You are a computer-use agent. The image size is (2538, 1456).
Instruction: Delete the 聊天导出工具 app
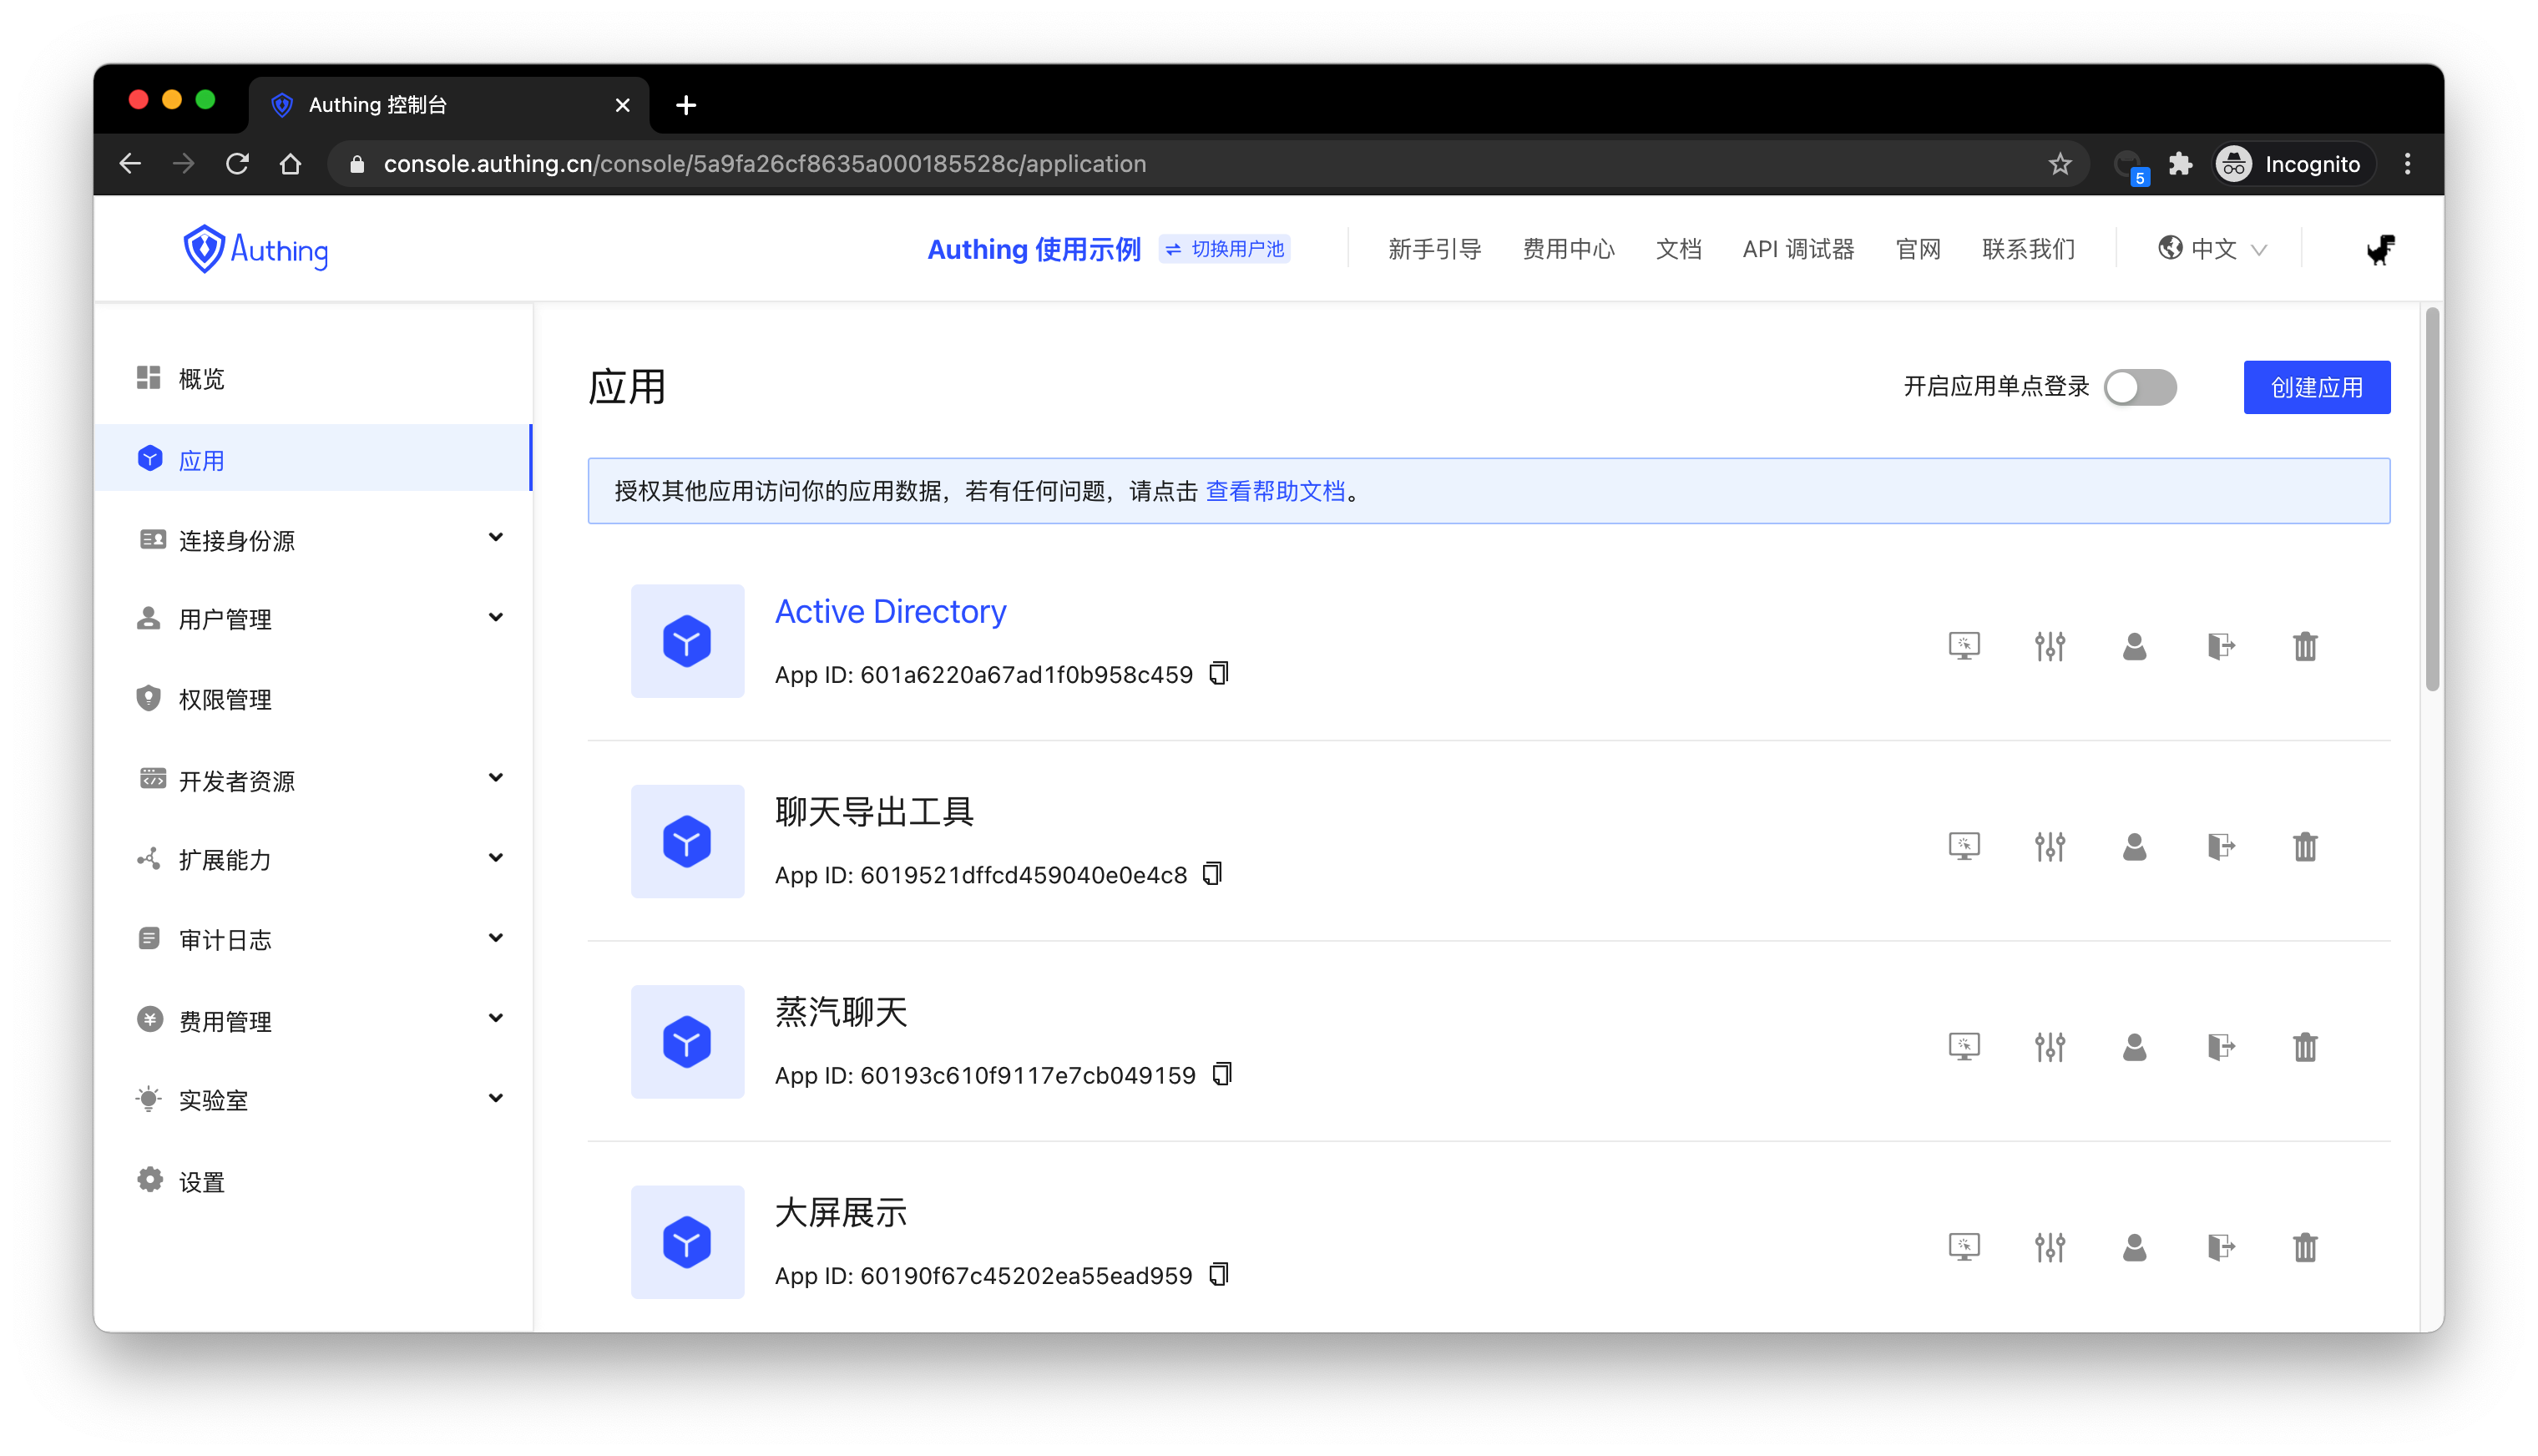2305,846
